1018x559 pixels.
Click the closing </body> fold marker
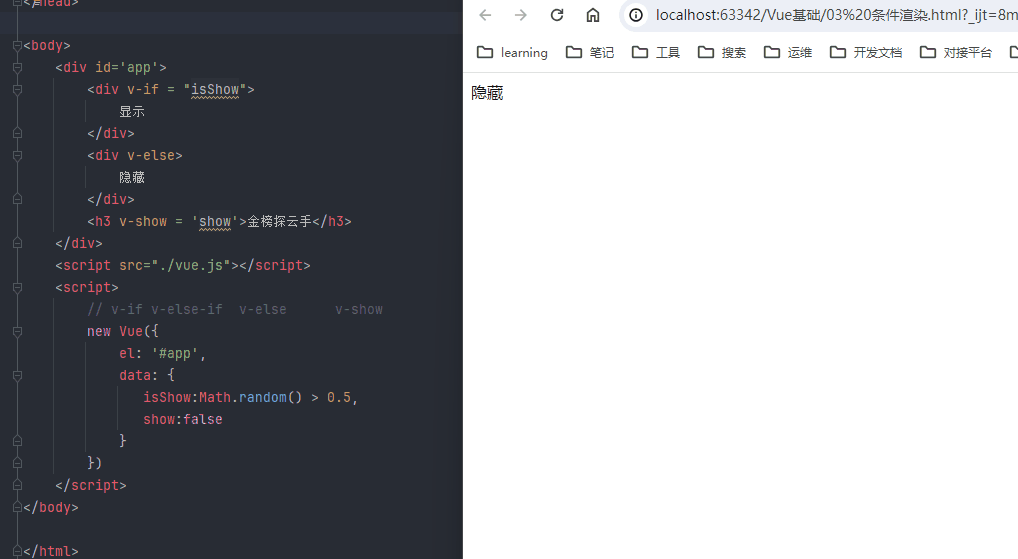pyautogui.click(x=18, y=507)
